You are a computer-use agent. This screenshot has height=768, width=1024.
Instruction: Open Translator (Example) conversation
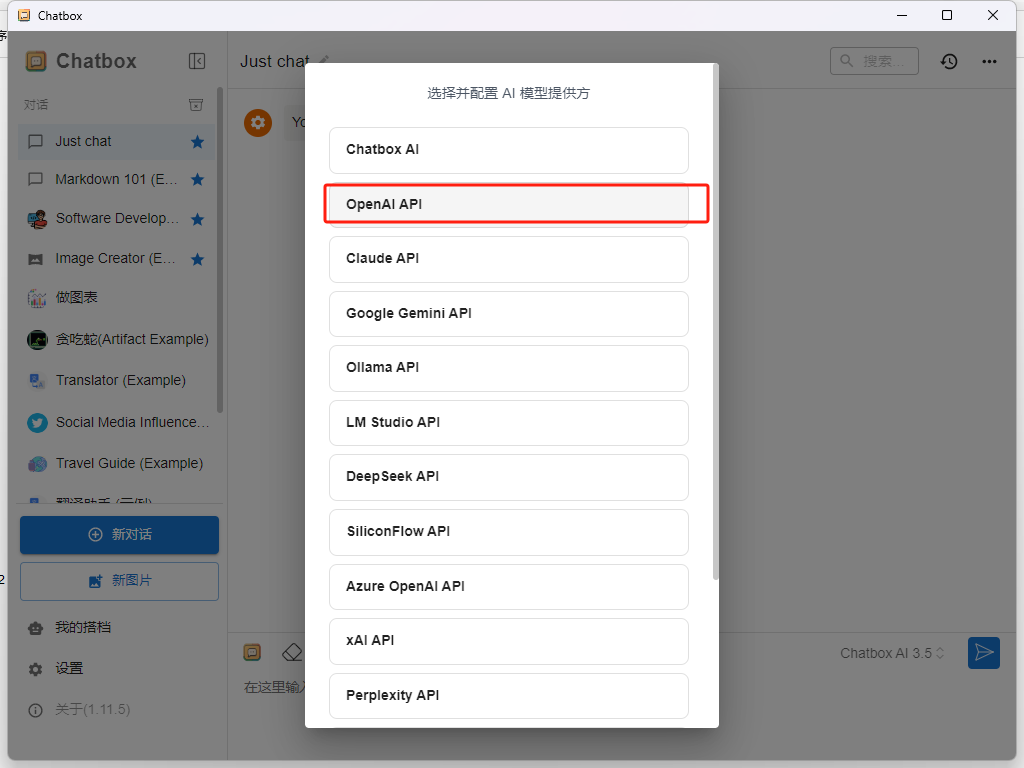pos(121,380)
